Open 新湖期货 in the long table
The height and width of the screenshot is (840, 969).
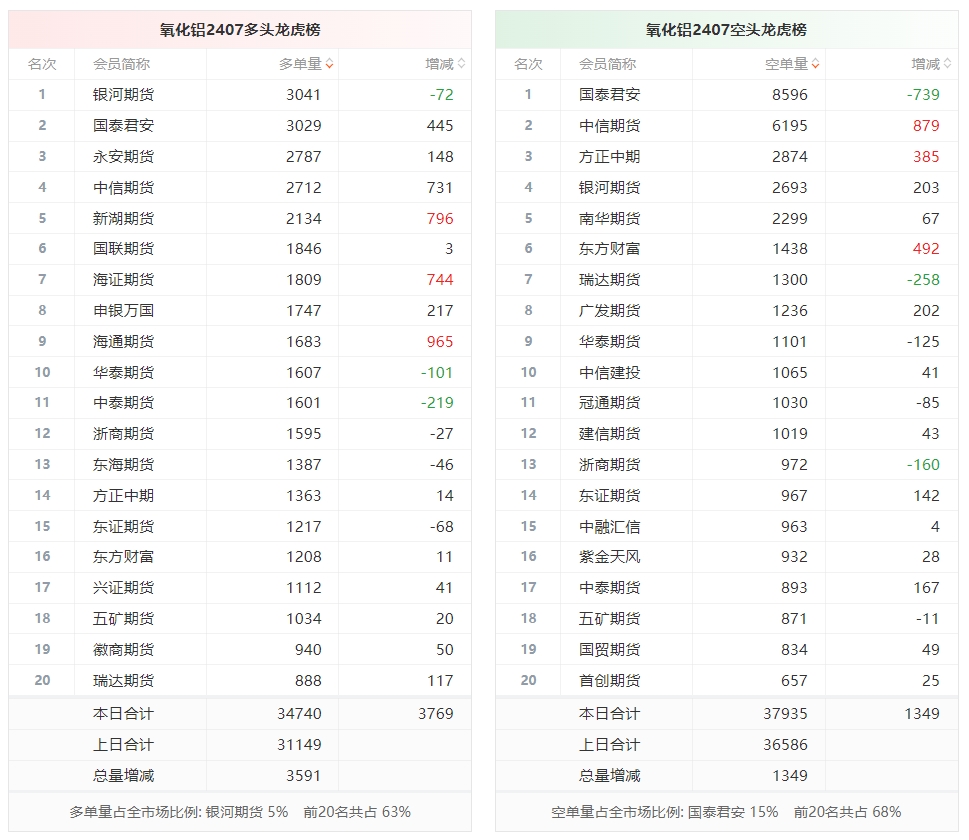point(124,218)
